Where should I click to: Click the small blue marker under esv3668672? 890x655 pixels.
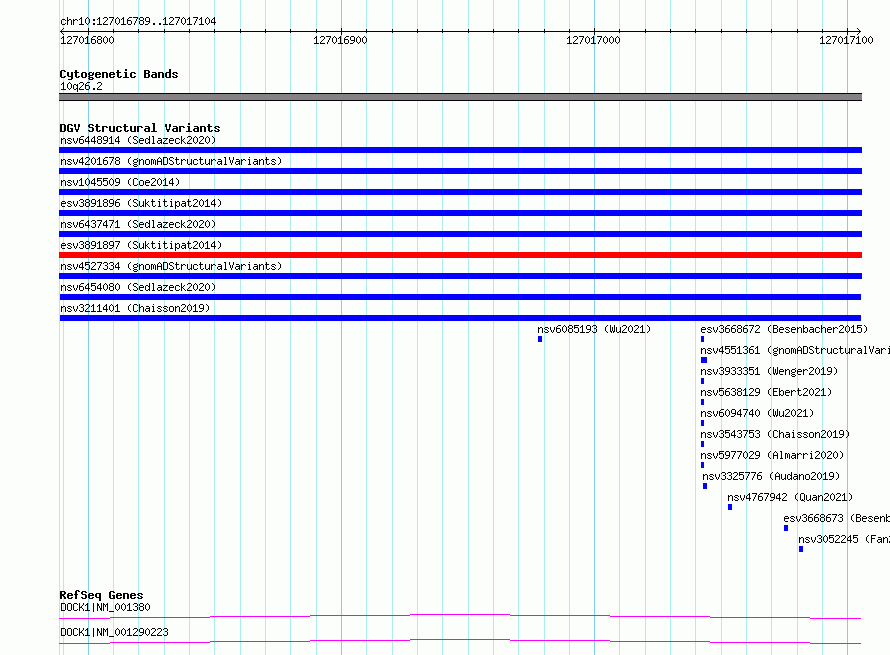702,339
